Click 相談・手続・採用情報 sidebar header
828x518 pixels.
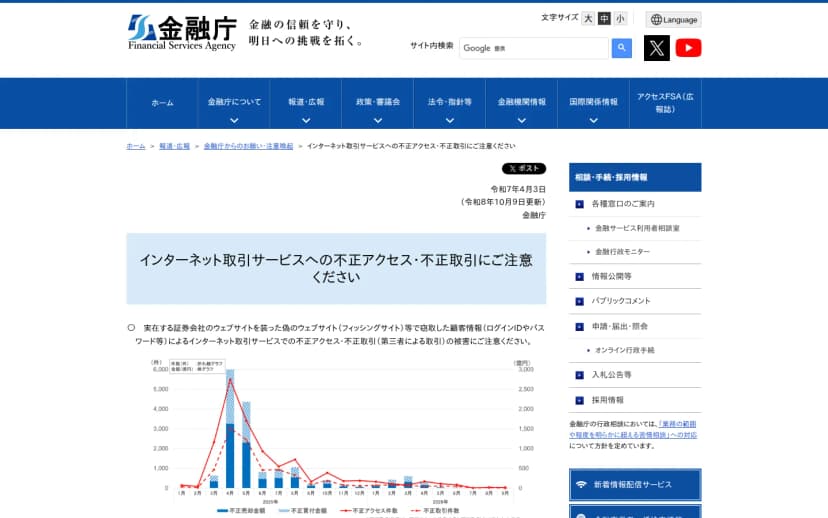(x=635, y=177)
